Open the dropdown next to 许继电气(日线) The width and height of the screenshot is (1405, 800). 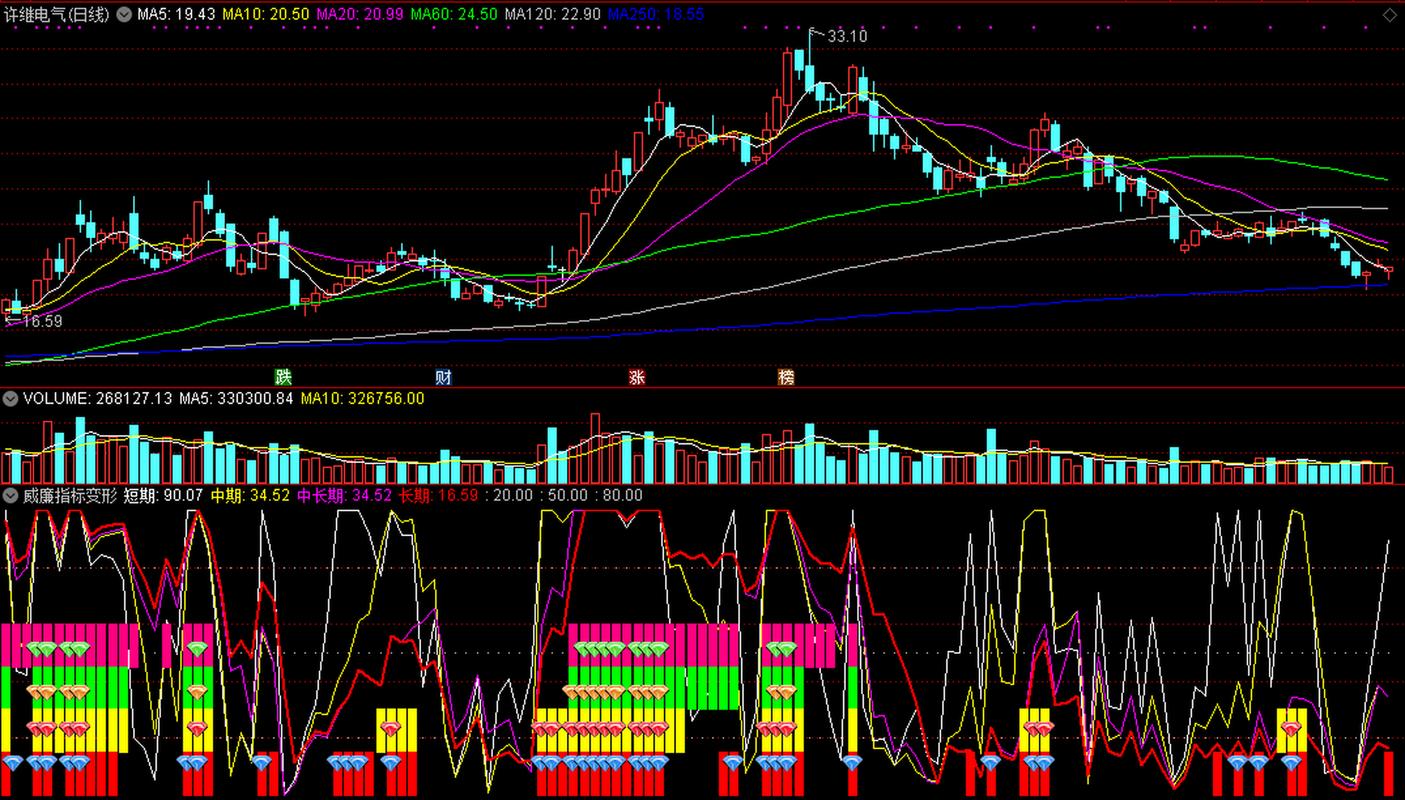tap(124, 14)
